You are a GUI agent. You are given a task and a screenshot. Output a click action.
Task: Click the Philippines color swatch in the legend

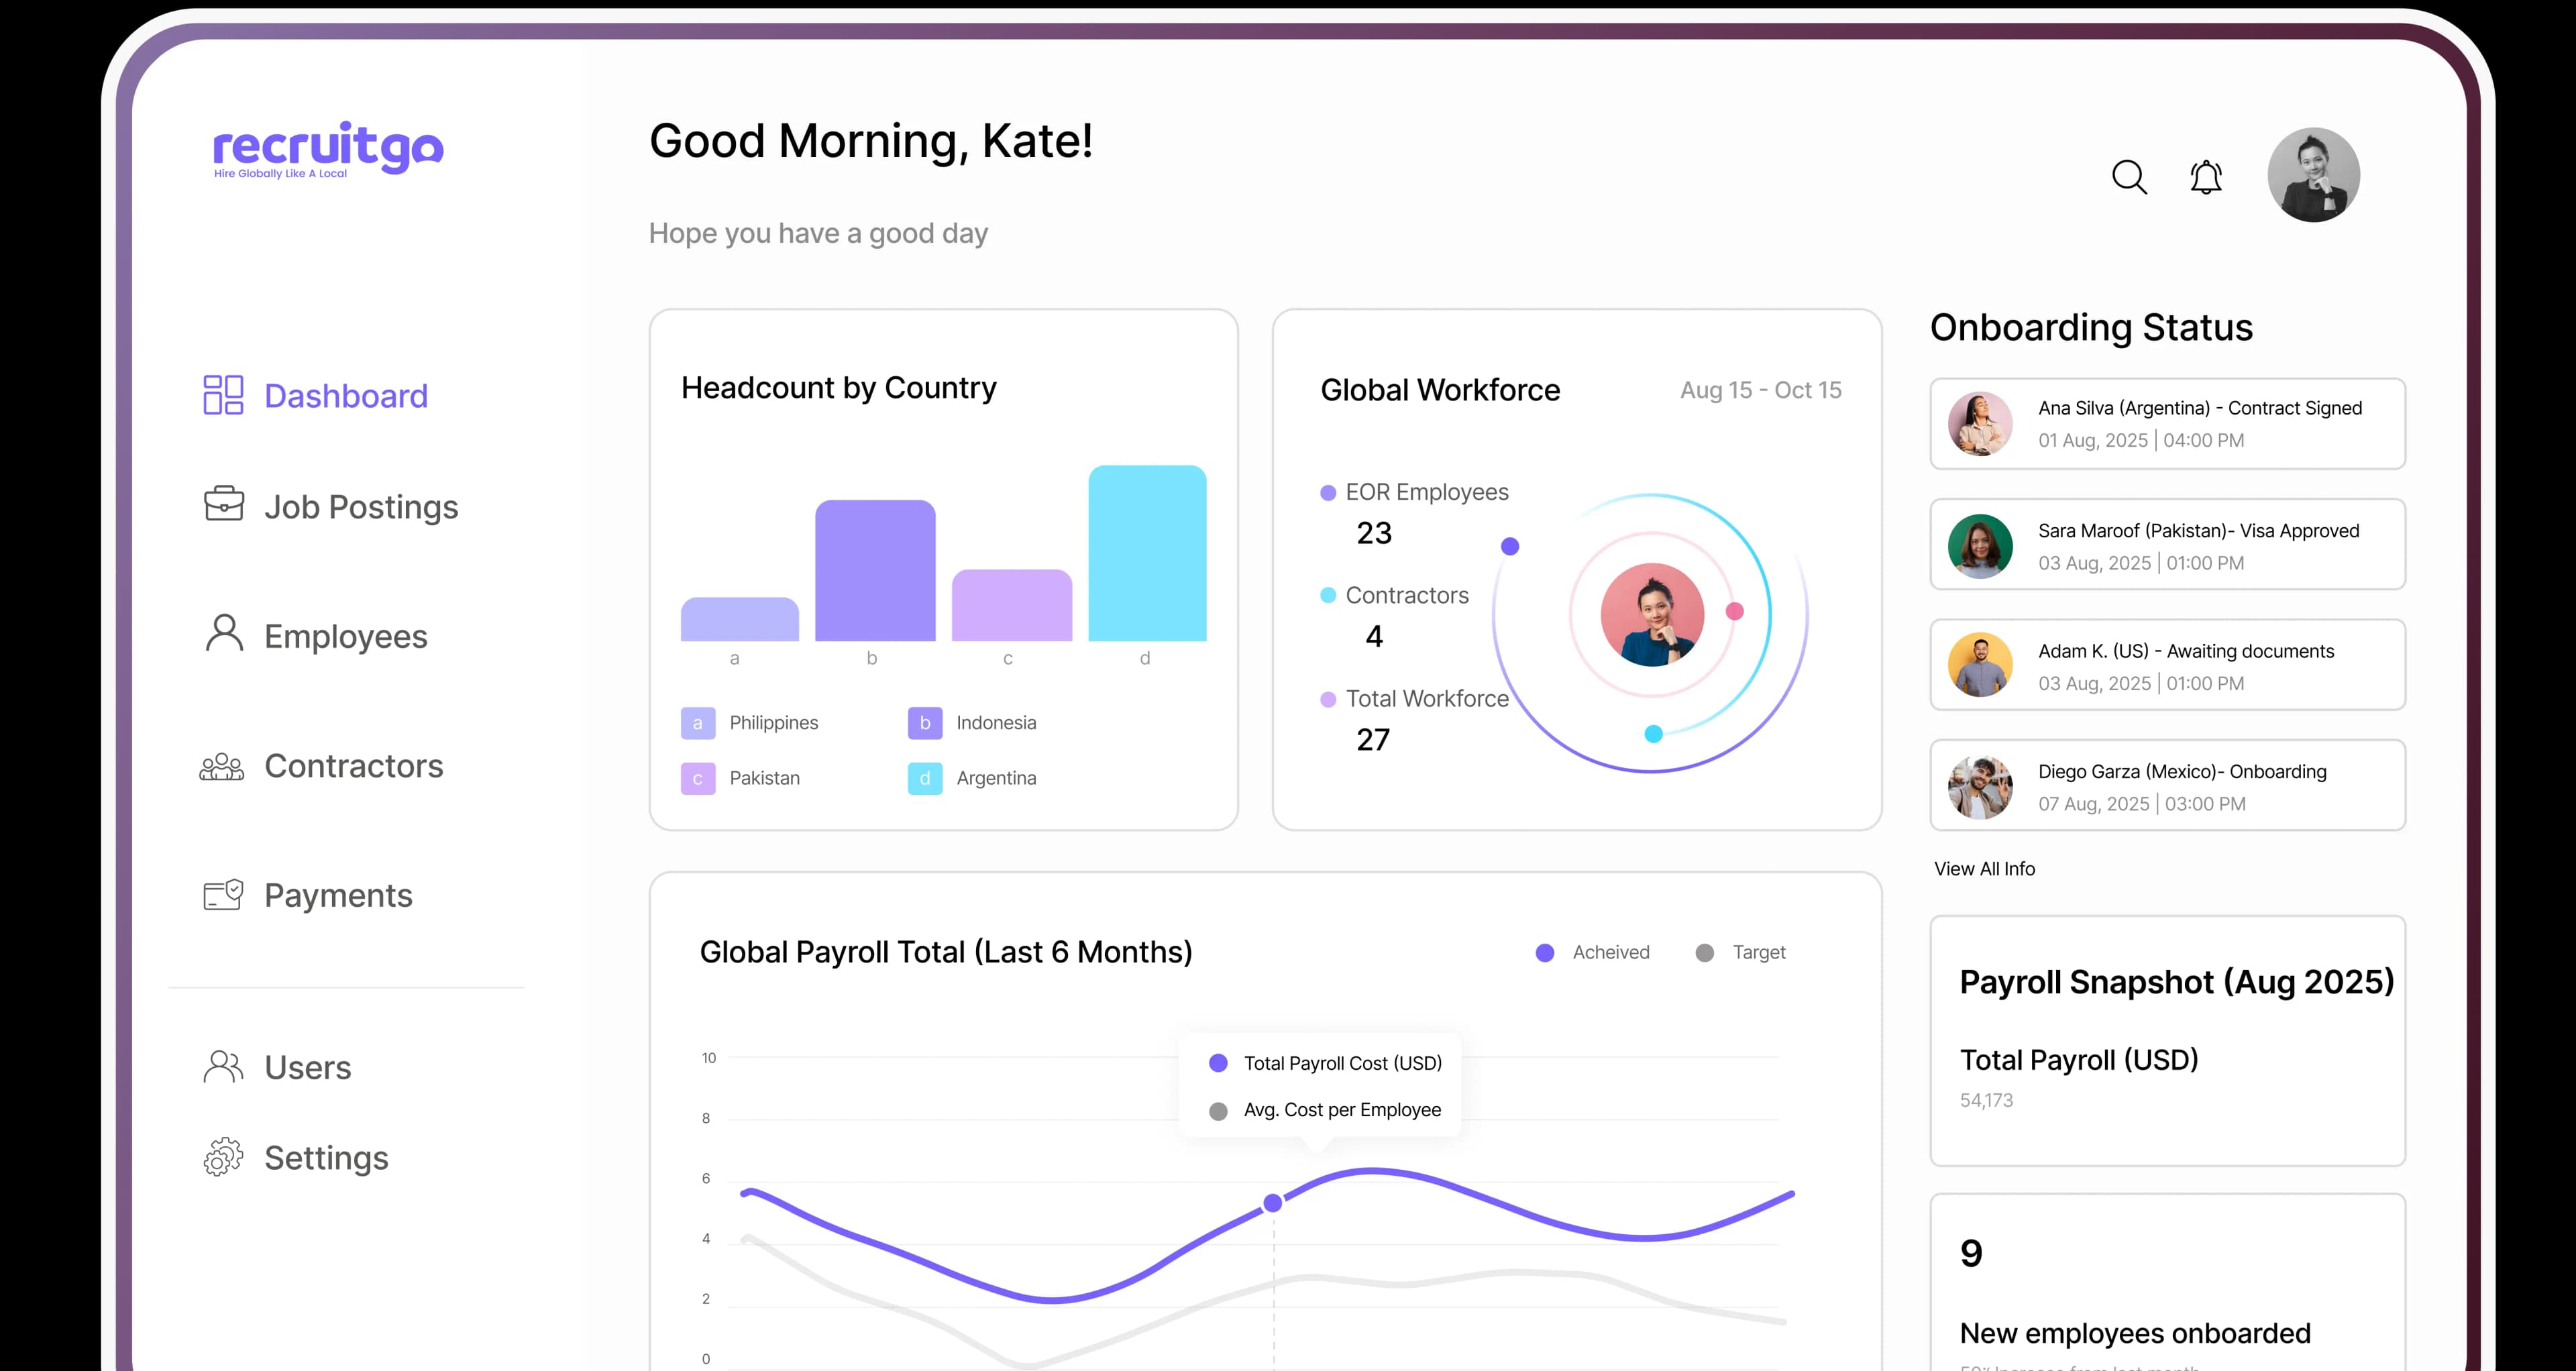point(697,722)
